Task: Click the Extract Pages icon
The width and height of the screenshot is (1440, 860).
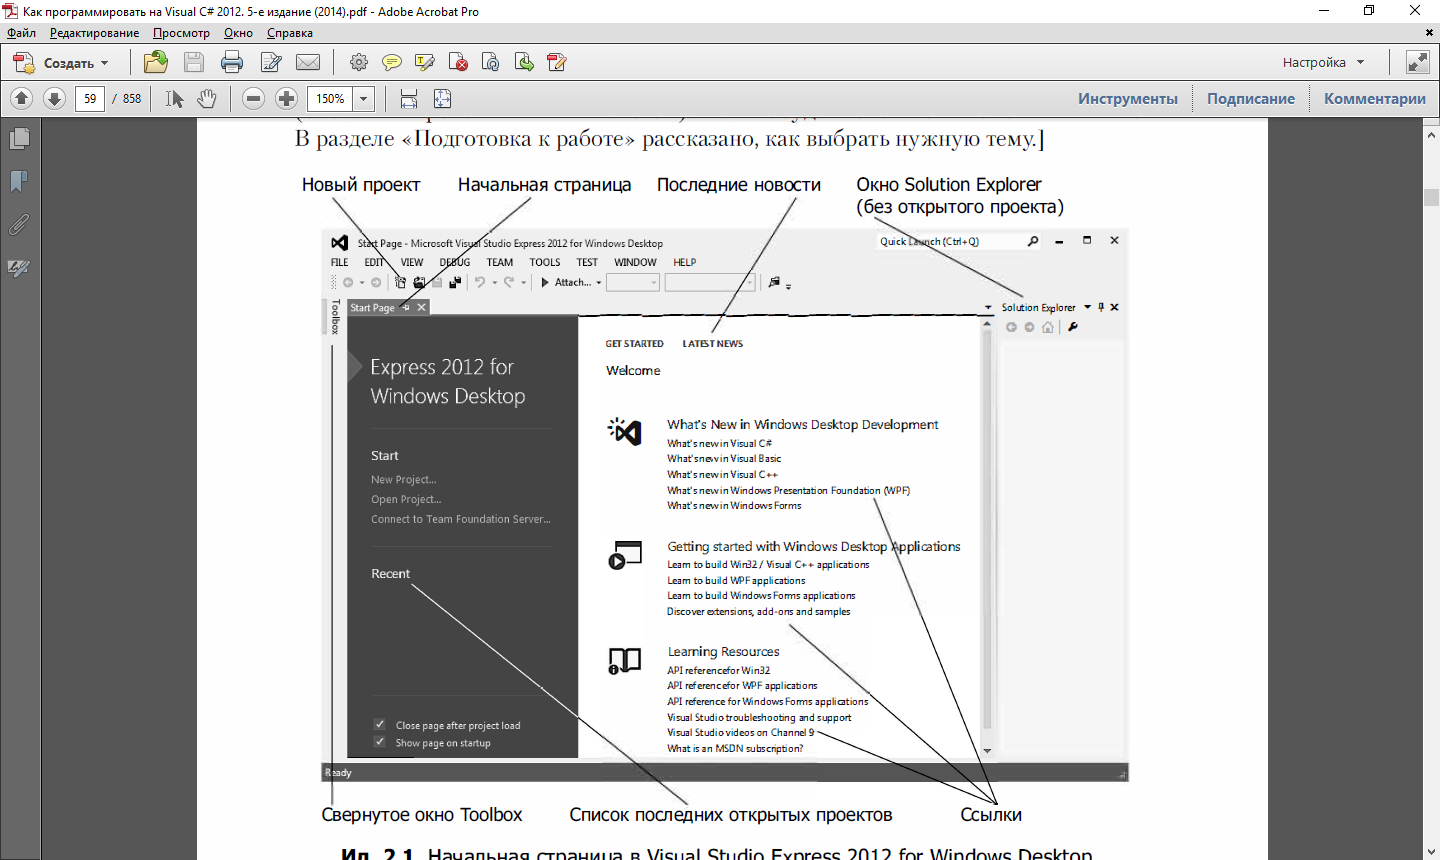Action: pyautogui.click(x=524, y=62)
